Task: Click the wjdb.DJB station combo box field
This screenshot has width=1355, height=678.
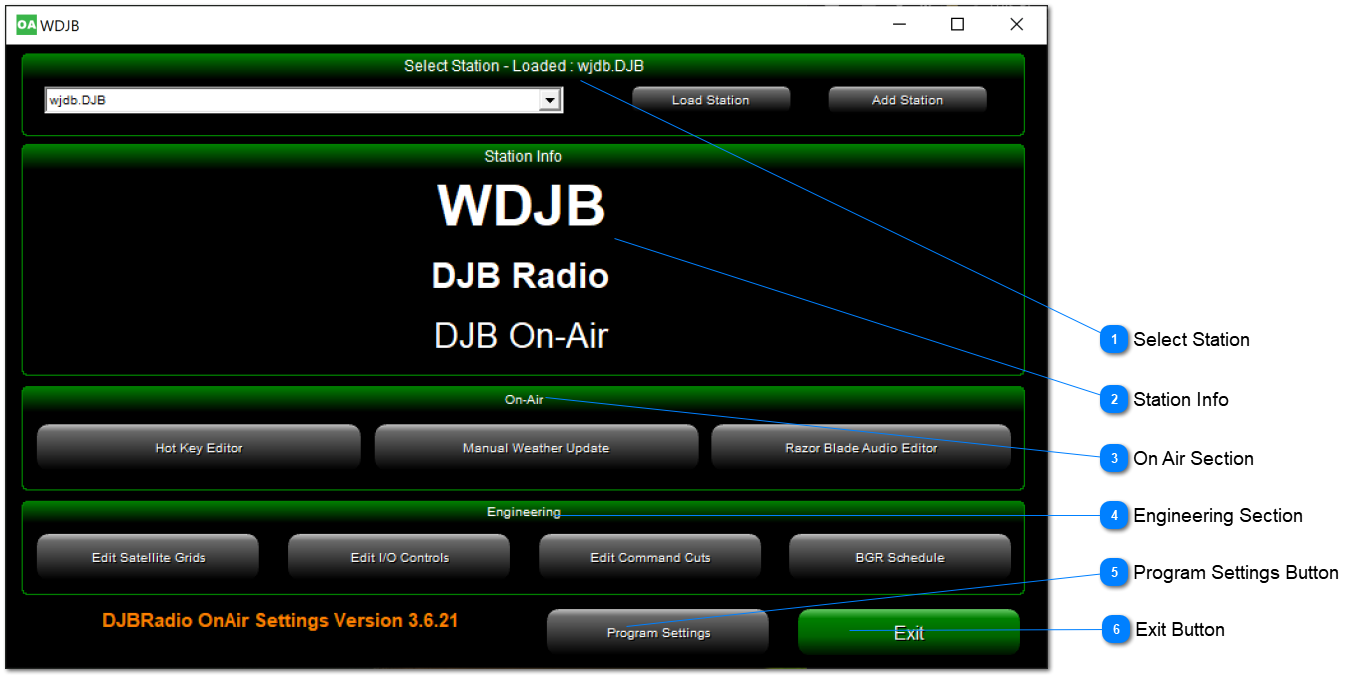Action: pos(303,100)
